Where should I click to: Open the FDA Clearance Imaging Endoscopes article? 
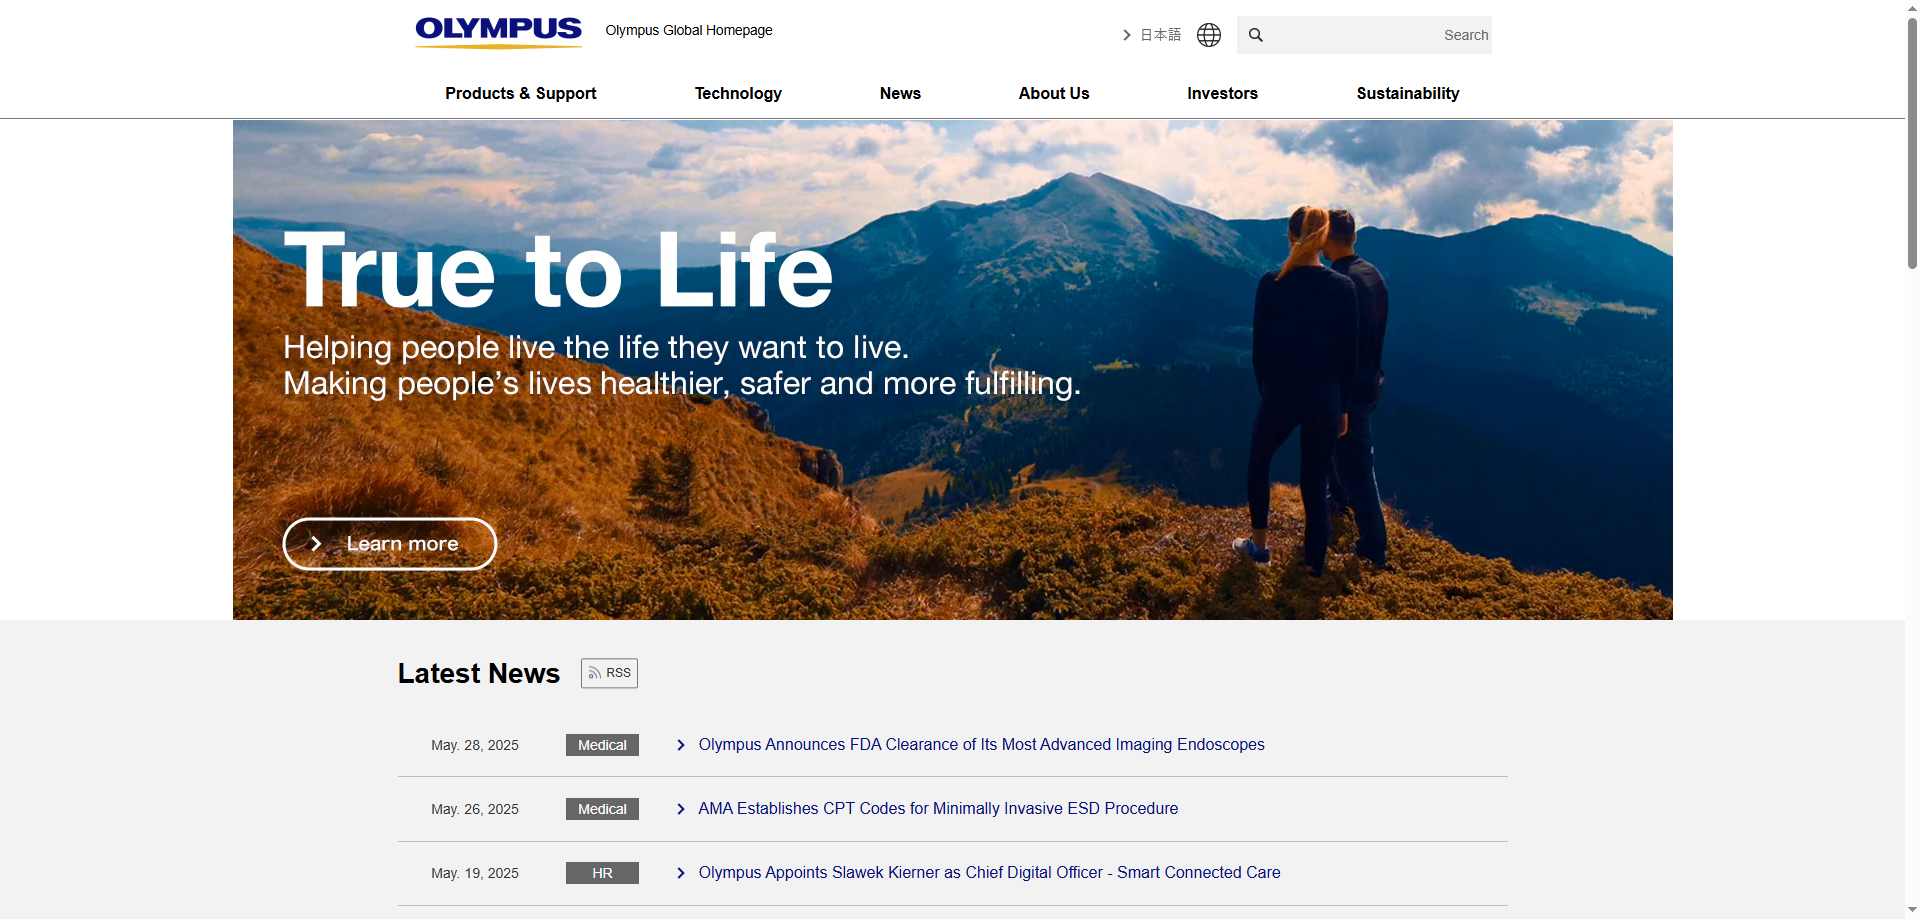(981, 745)
